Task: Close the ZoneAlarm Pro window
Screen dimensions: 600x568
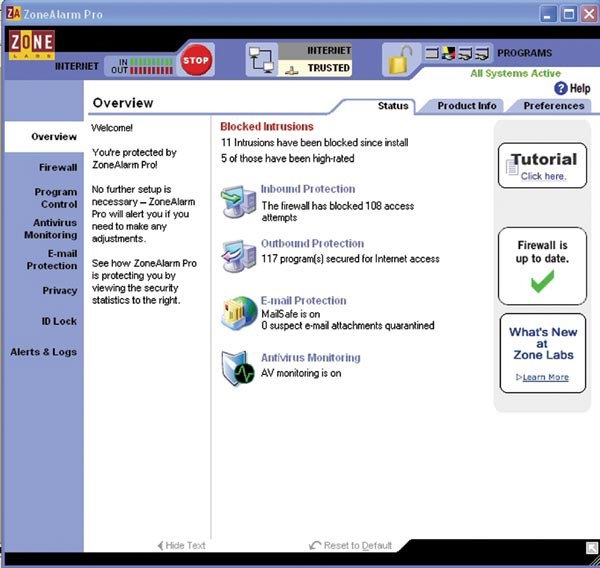Action: [589, 15]
